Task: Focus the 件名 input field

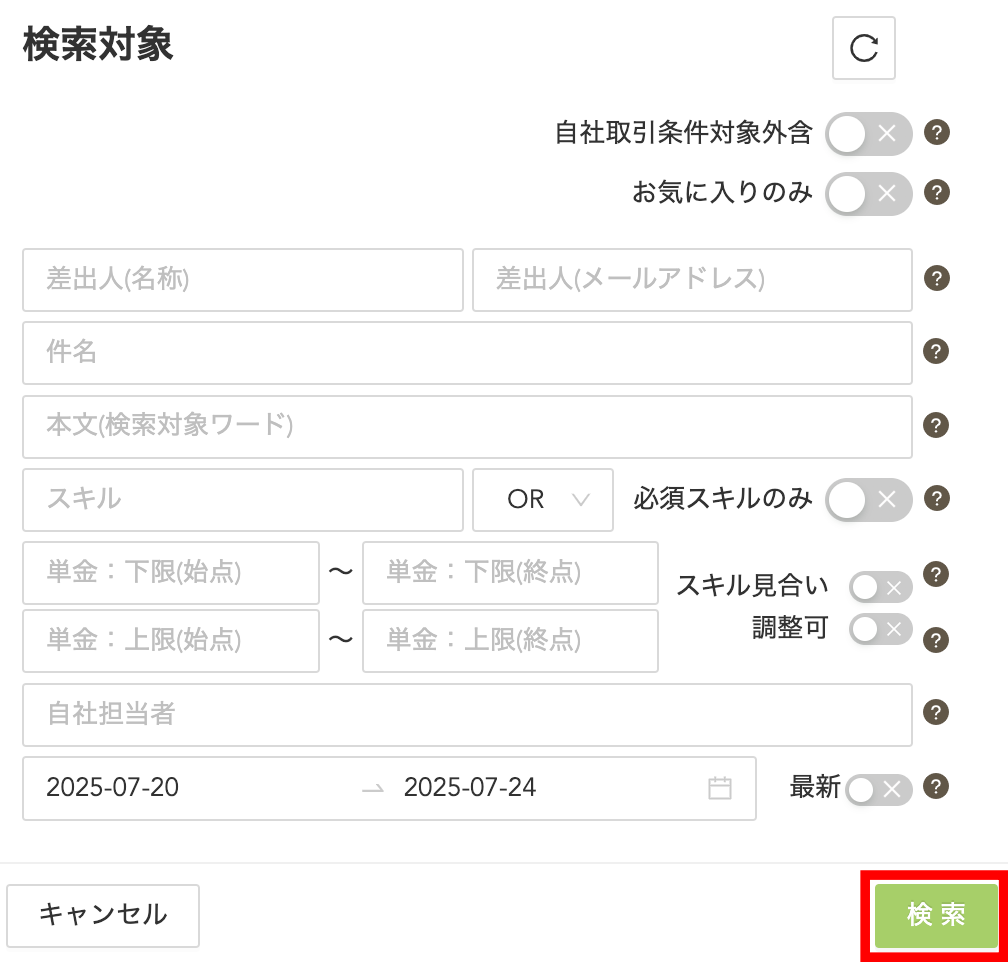Action: pos(467,353)
